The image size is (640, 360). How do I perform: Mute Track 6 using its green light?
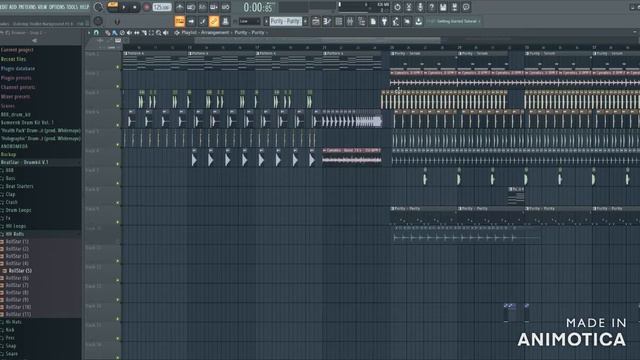[x=118, y=164]
